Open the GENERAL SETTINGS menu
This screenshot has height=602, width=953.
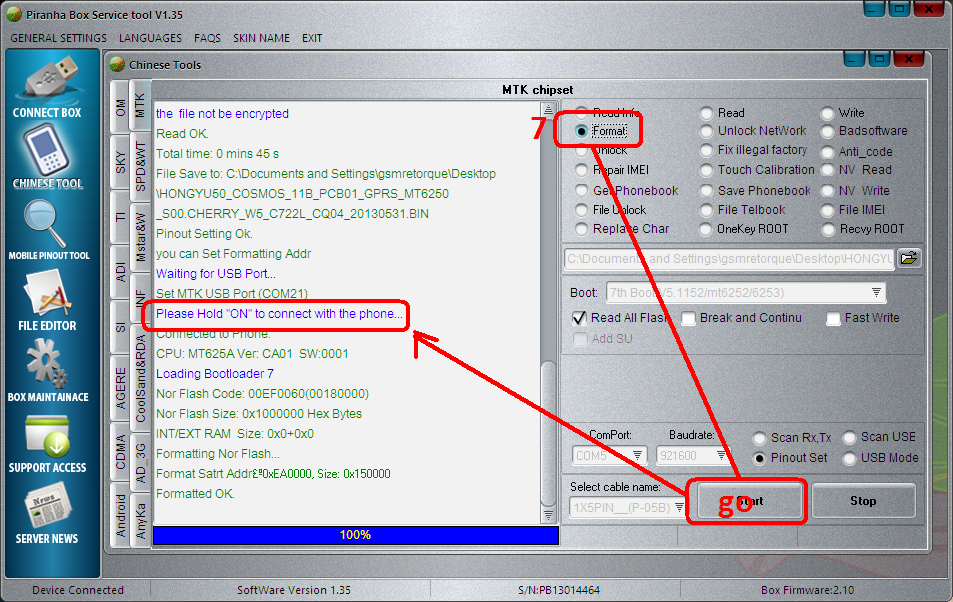(x=58, y=38)
